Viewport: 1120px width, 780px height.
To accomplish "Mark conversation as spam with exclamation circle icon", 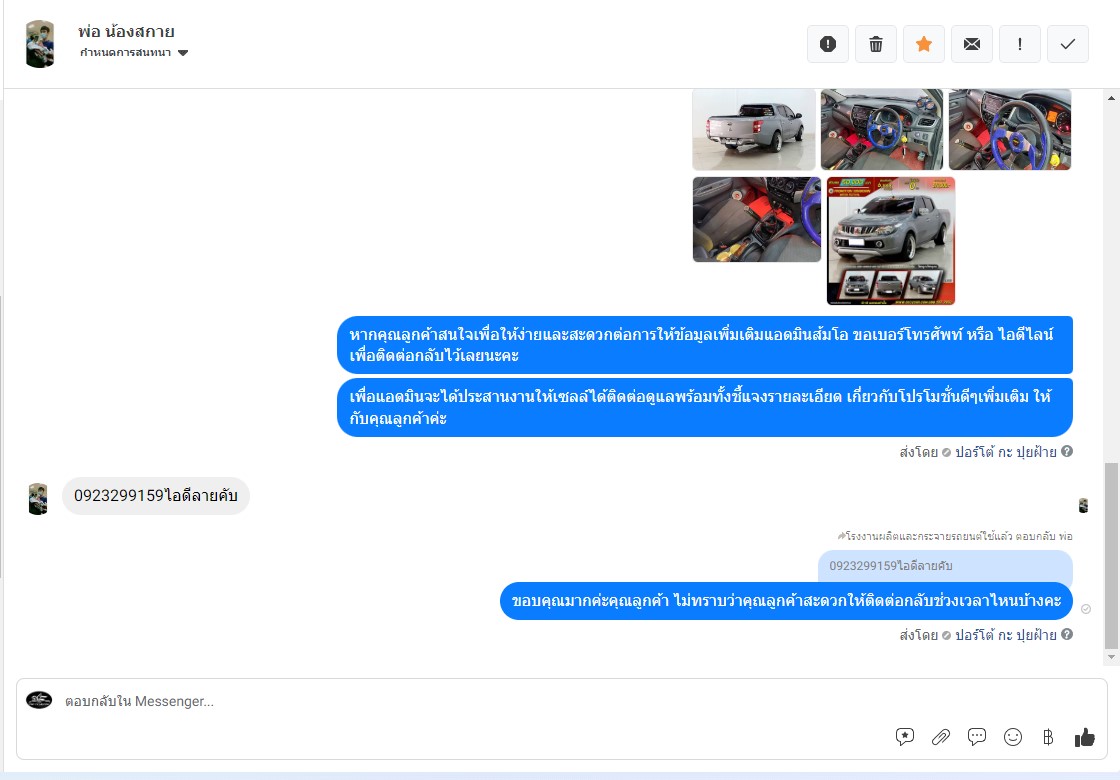I will coord(828,44).
